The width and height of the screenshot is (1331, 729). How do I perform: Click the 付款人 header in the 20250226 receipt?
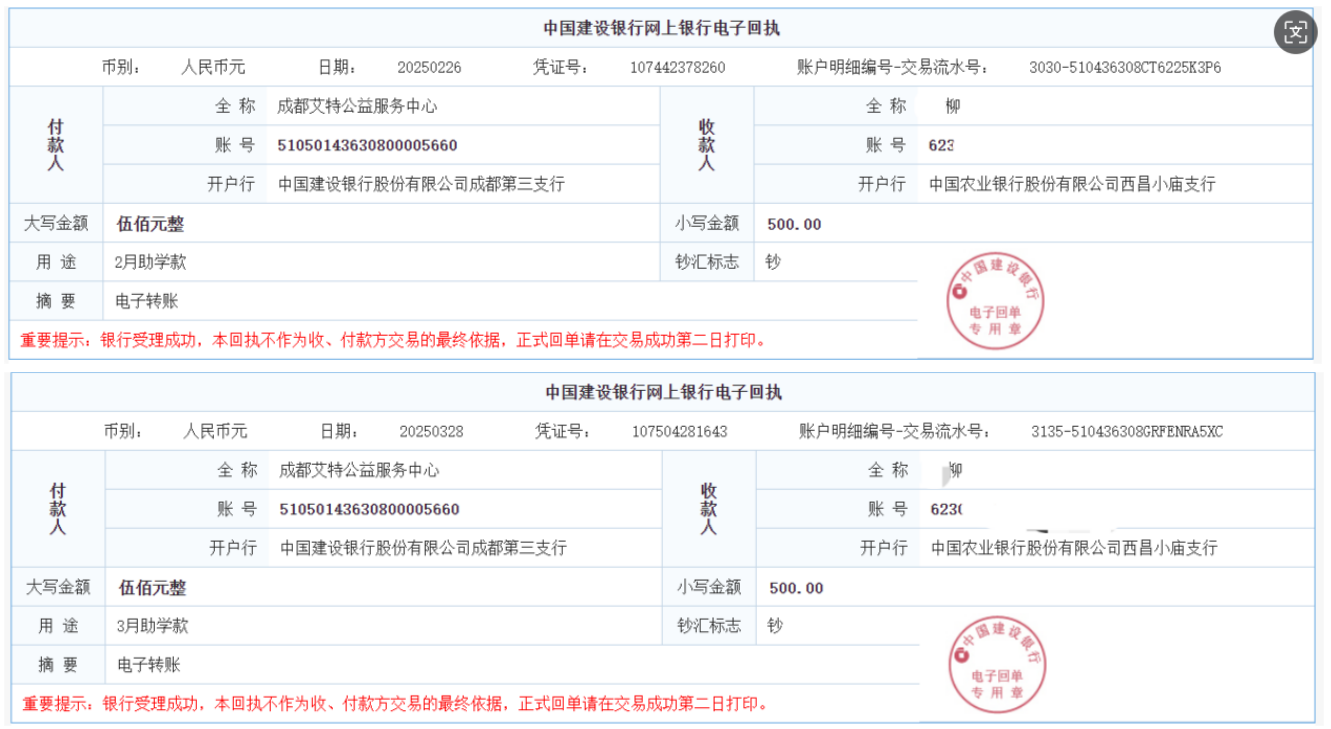pyautogui.click(x=56, y=145)
